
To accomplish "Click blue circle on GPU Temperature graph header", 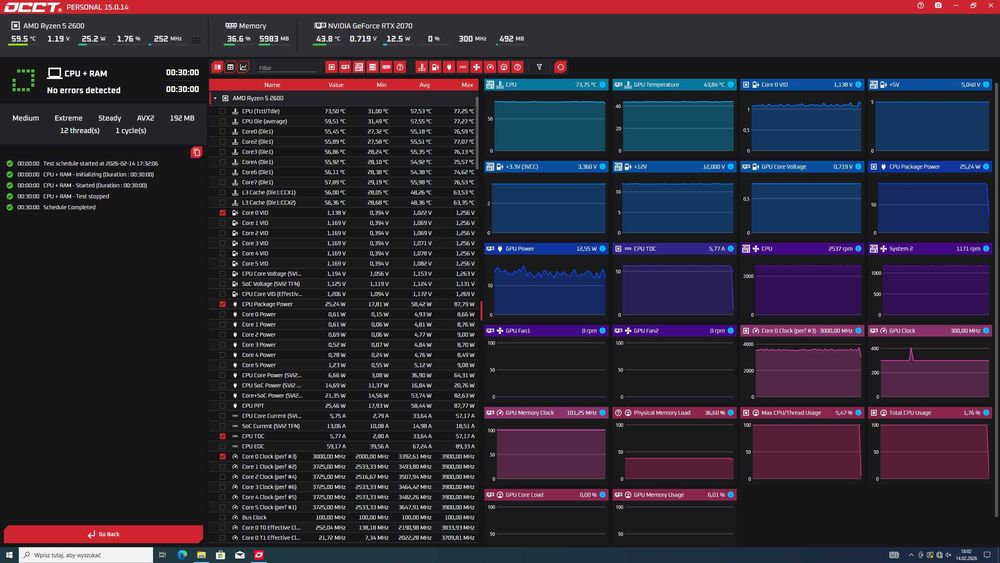I will click(x=731, y=84).
